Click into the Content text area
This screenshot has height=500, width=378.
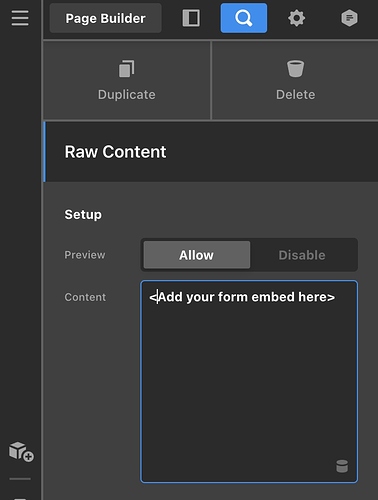pos(249,381)
